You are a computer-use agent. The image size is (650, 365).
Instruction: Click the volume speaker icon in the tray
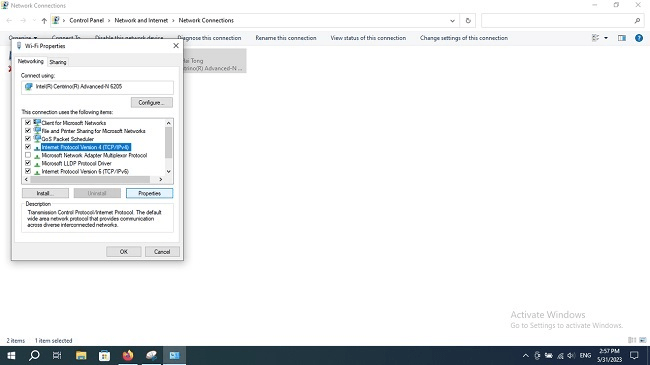[x=571, y=355]
